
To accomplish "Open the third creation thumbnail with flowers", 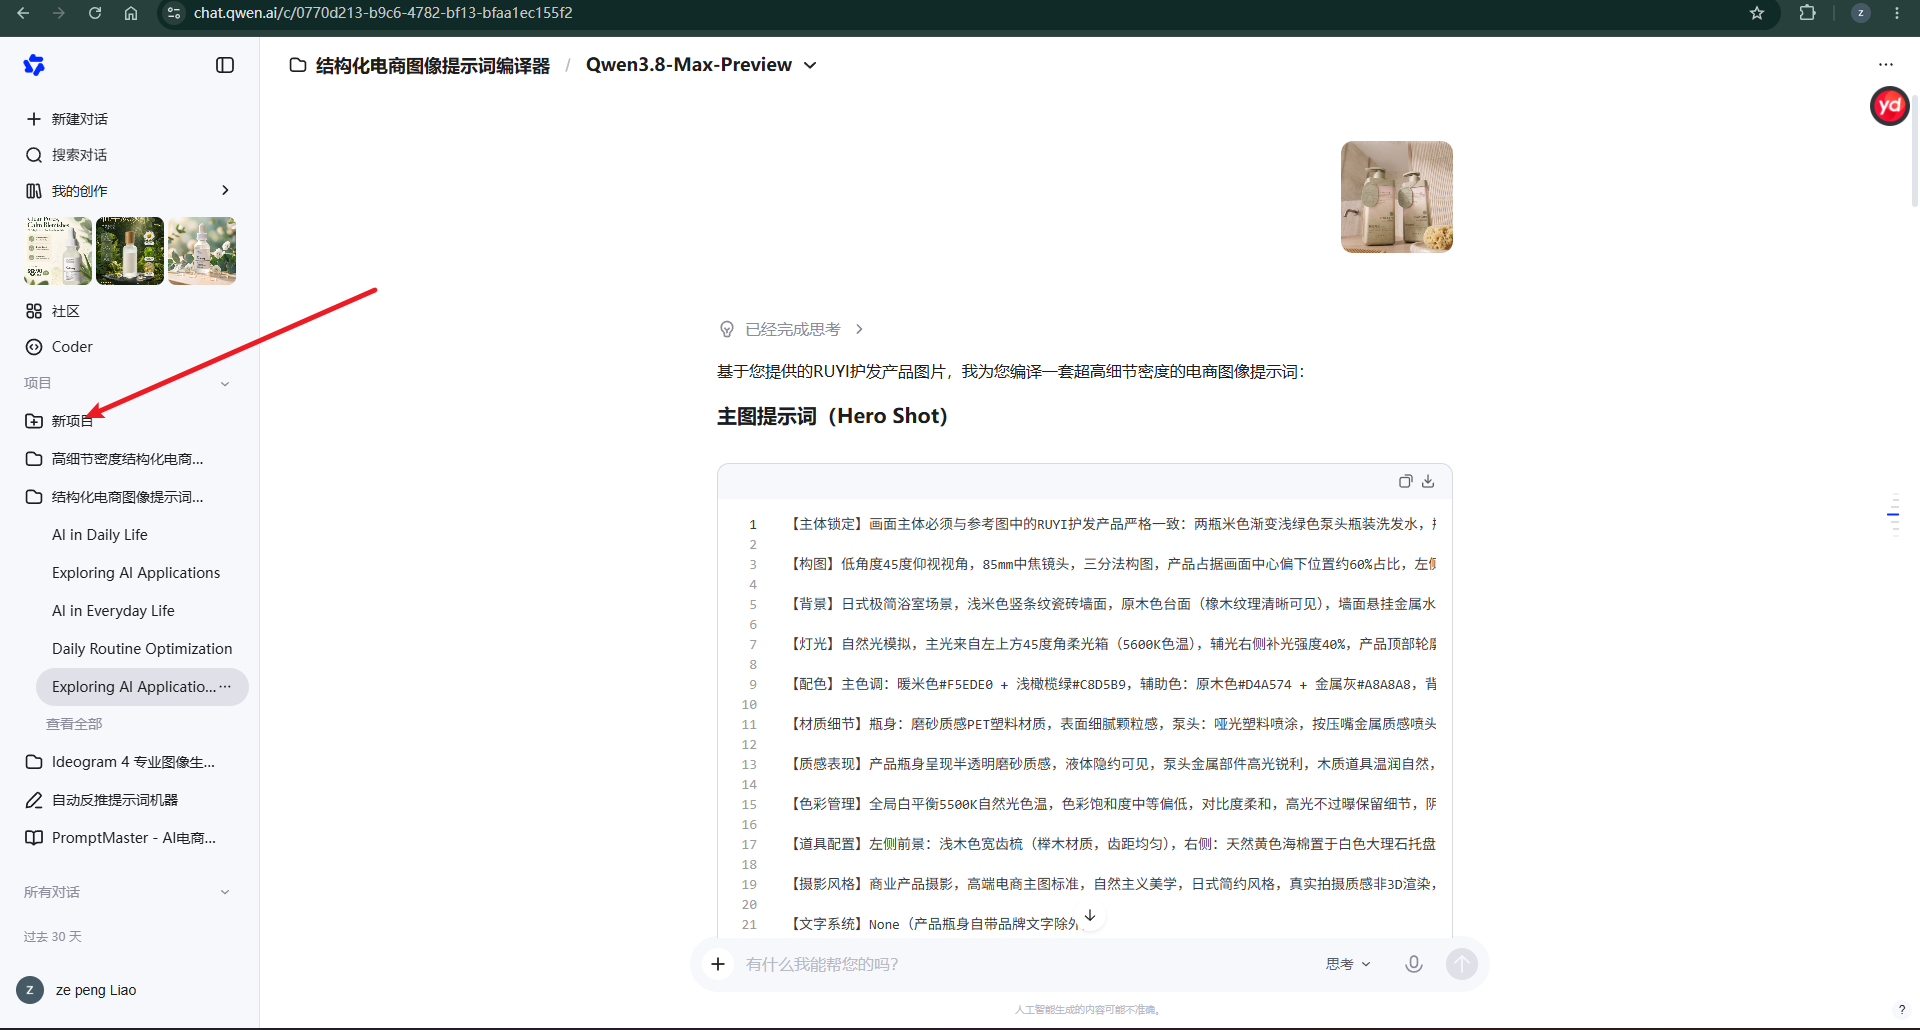I will 202,251.
